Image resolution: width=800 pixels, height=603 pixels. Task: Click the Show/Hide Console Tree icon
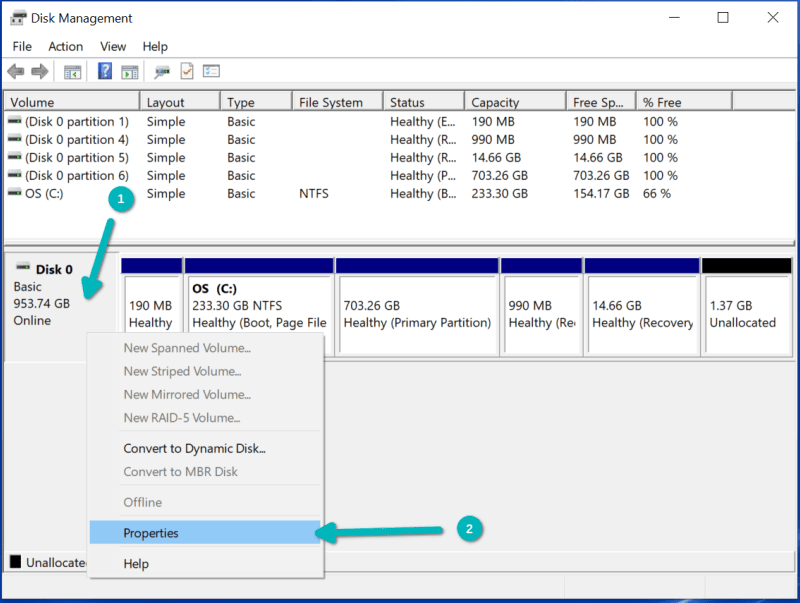pos(72,72)
